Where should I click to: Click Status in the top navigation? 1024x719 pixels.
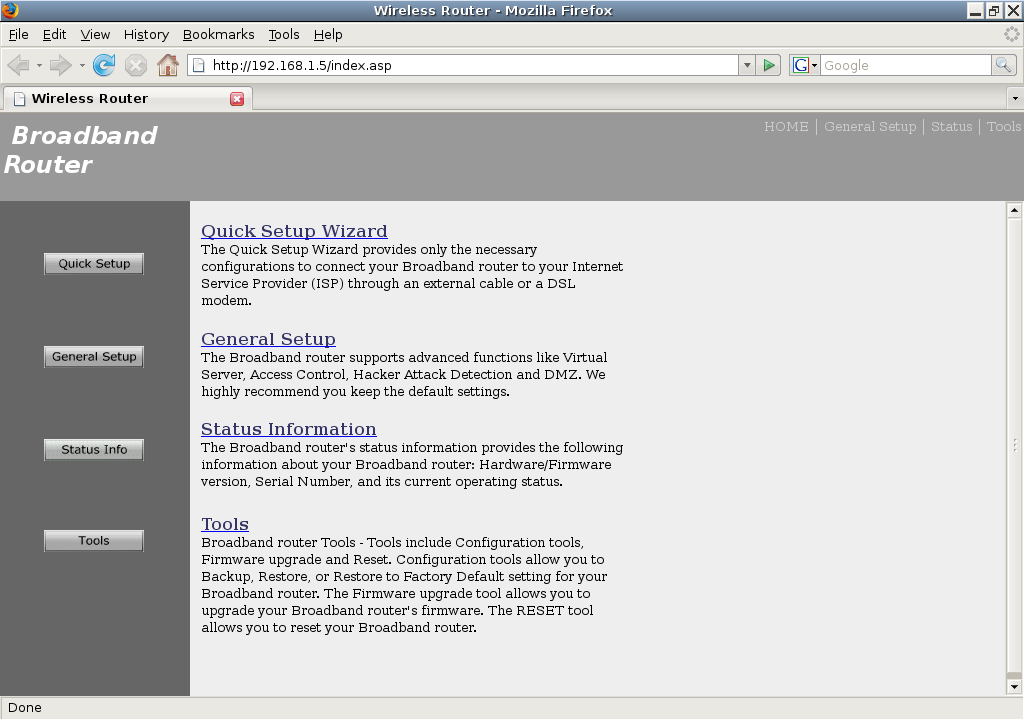point(952,127)
